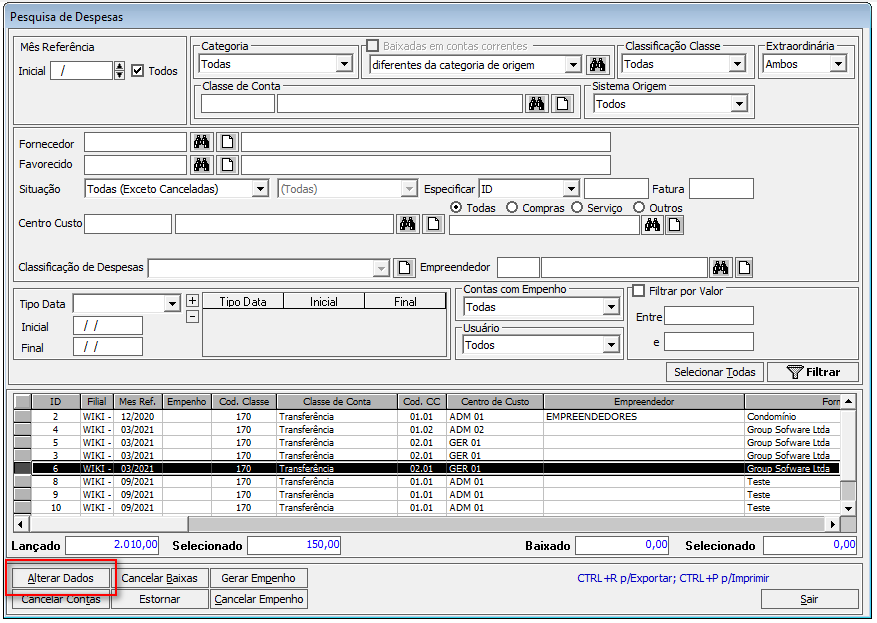Click the Alterar Dados button

[61, 578]
